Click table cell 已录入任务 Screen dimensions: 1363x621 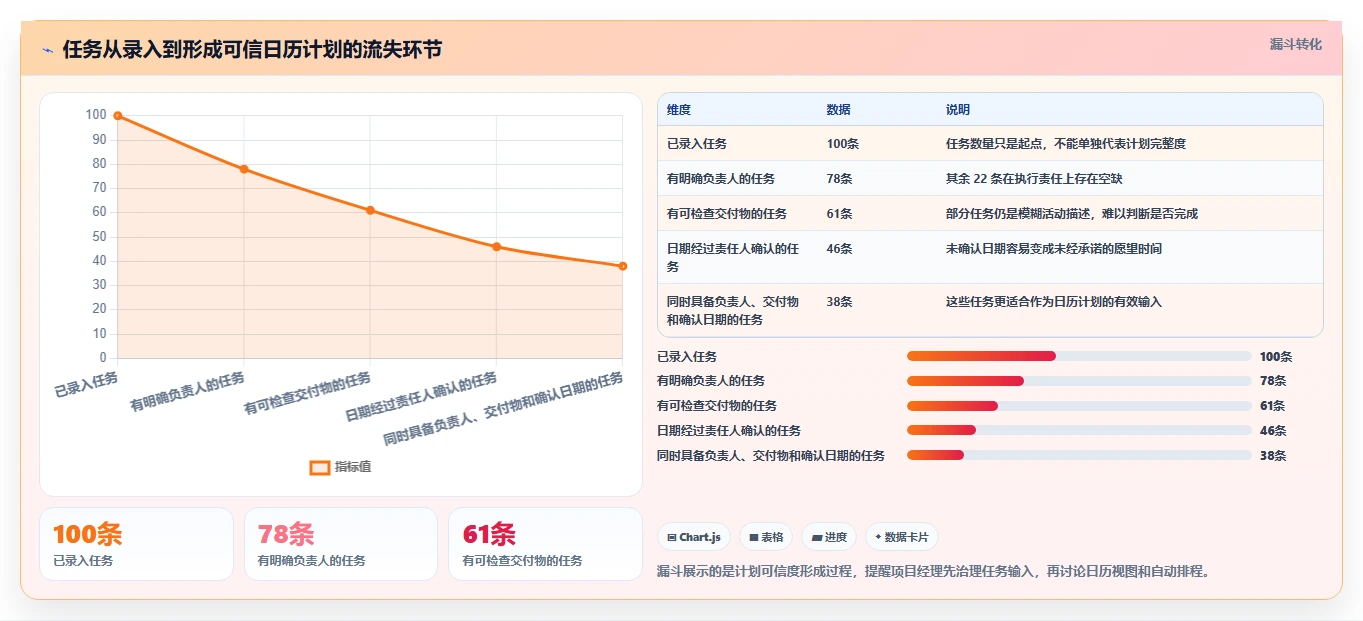697,144
